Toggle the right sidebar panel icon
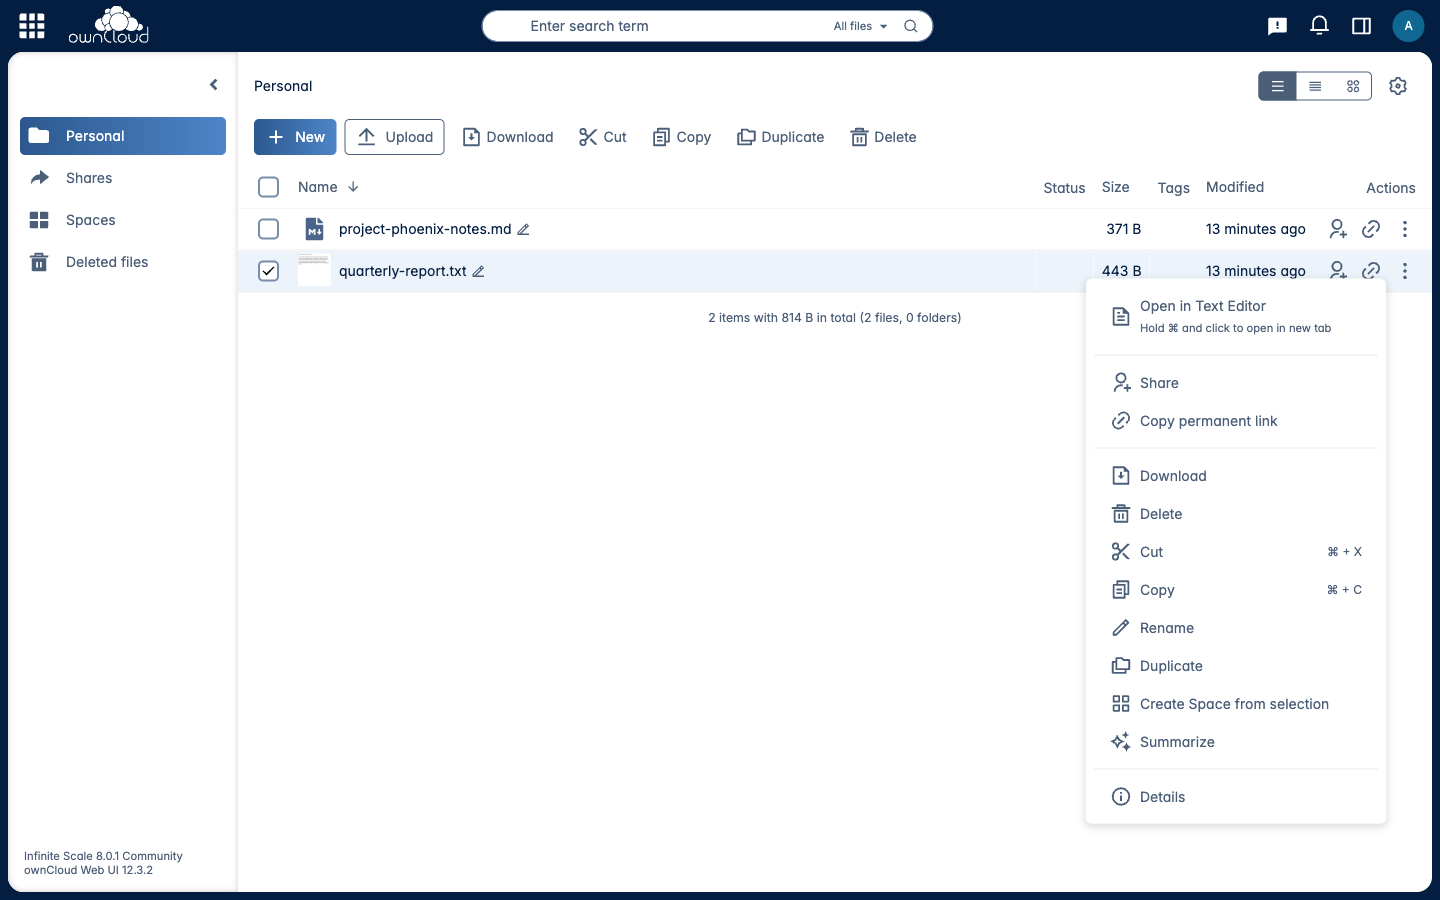 point(1361,26)
